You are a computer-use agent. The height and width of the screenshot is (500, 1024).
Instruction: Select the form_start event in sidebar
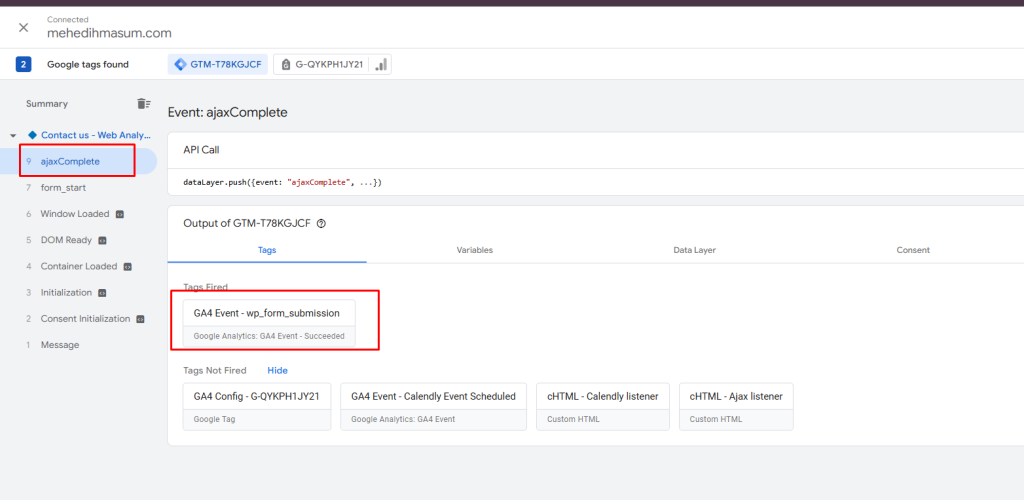click(63, 187)
